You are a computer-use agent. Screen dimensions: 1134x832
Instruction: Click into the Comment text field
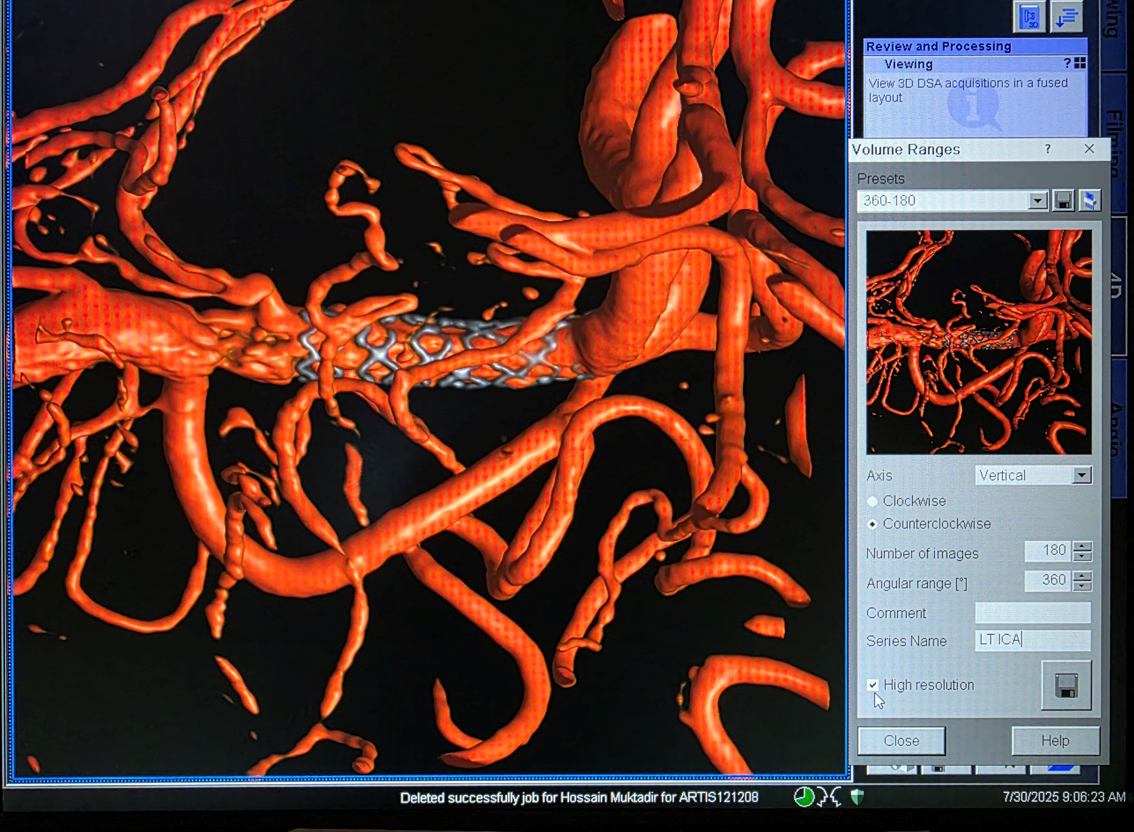tap(1032, 613)
